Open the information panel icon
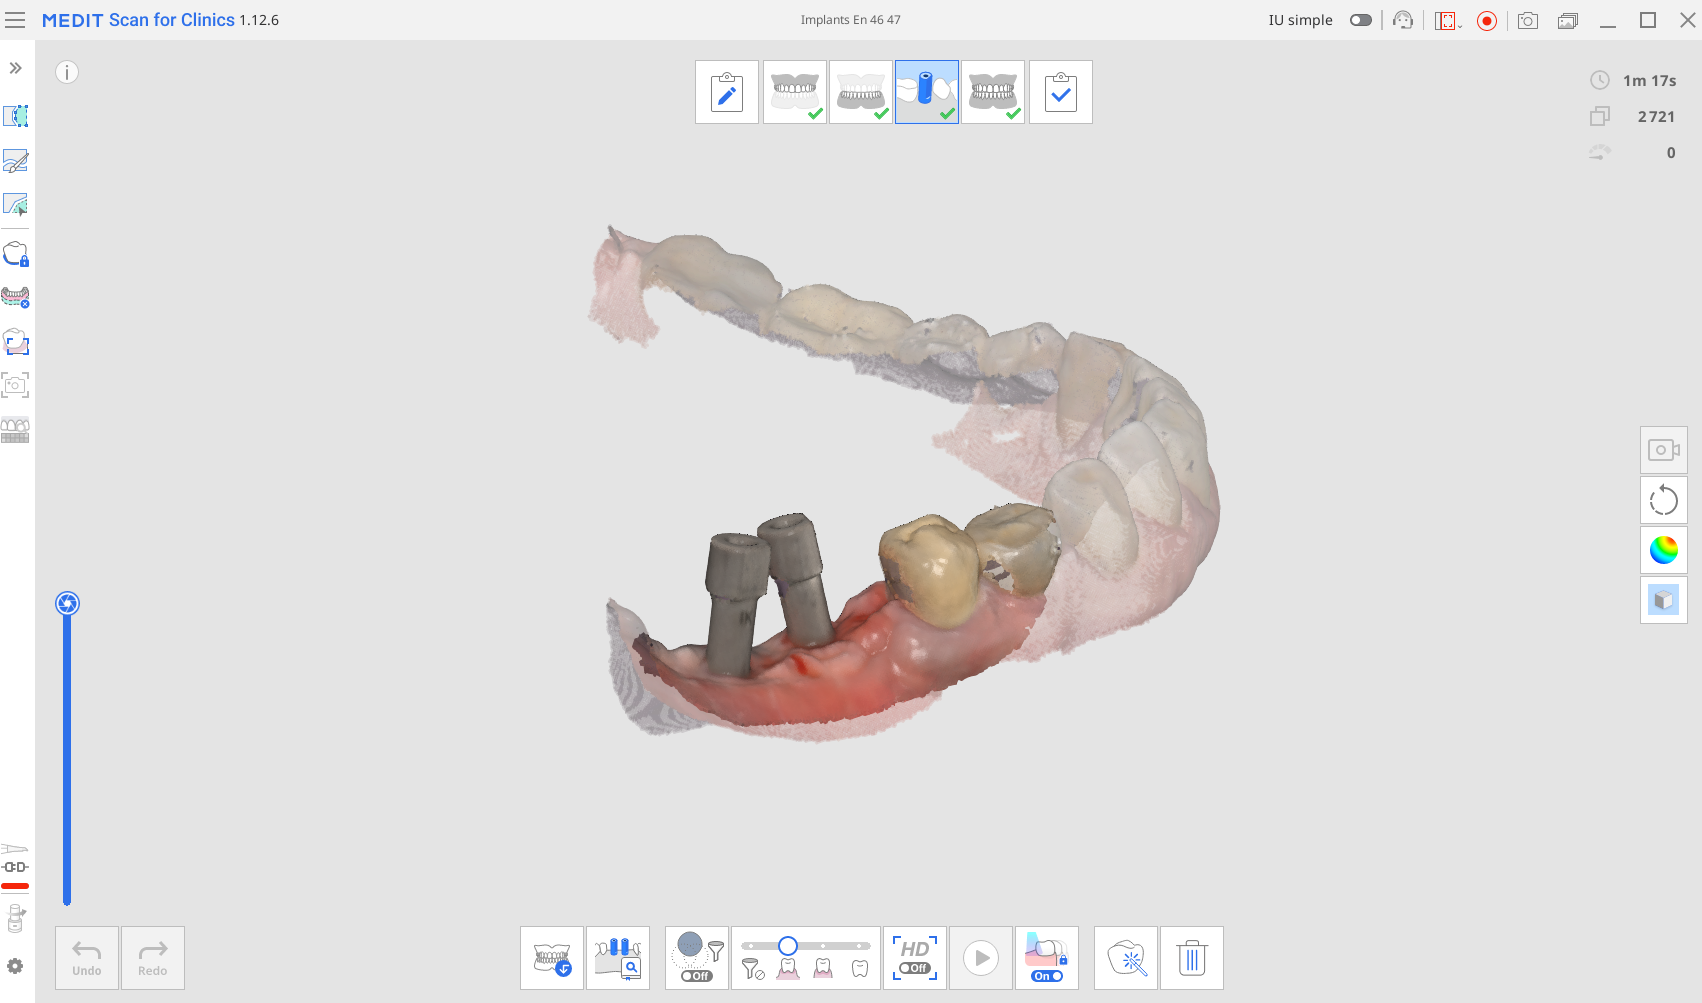The image size is (1702, 1003). 67,72
